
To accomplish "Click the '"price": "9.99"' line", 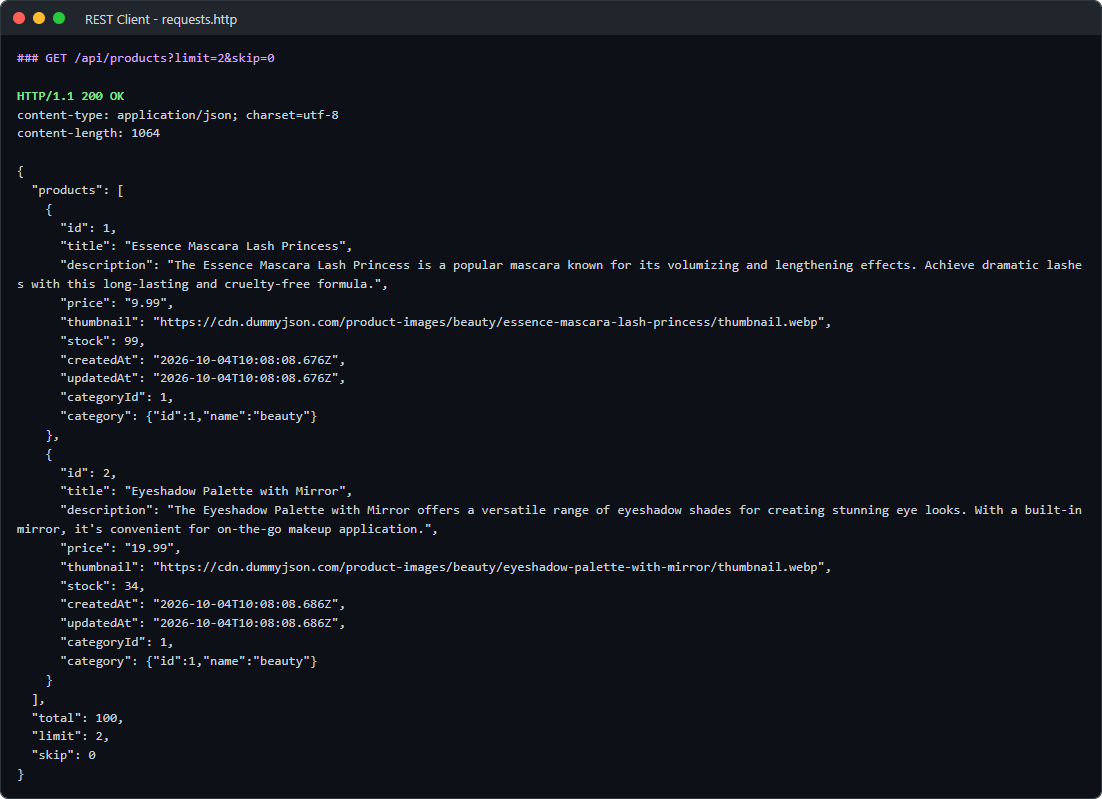I will pos(117,304).
